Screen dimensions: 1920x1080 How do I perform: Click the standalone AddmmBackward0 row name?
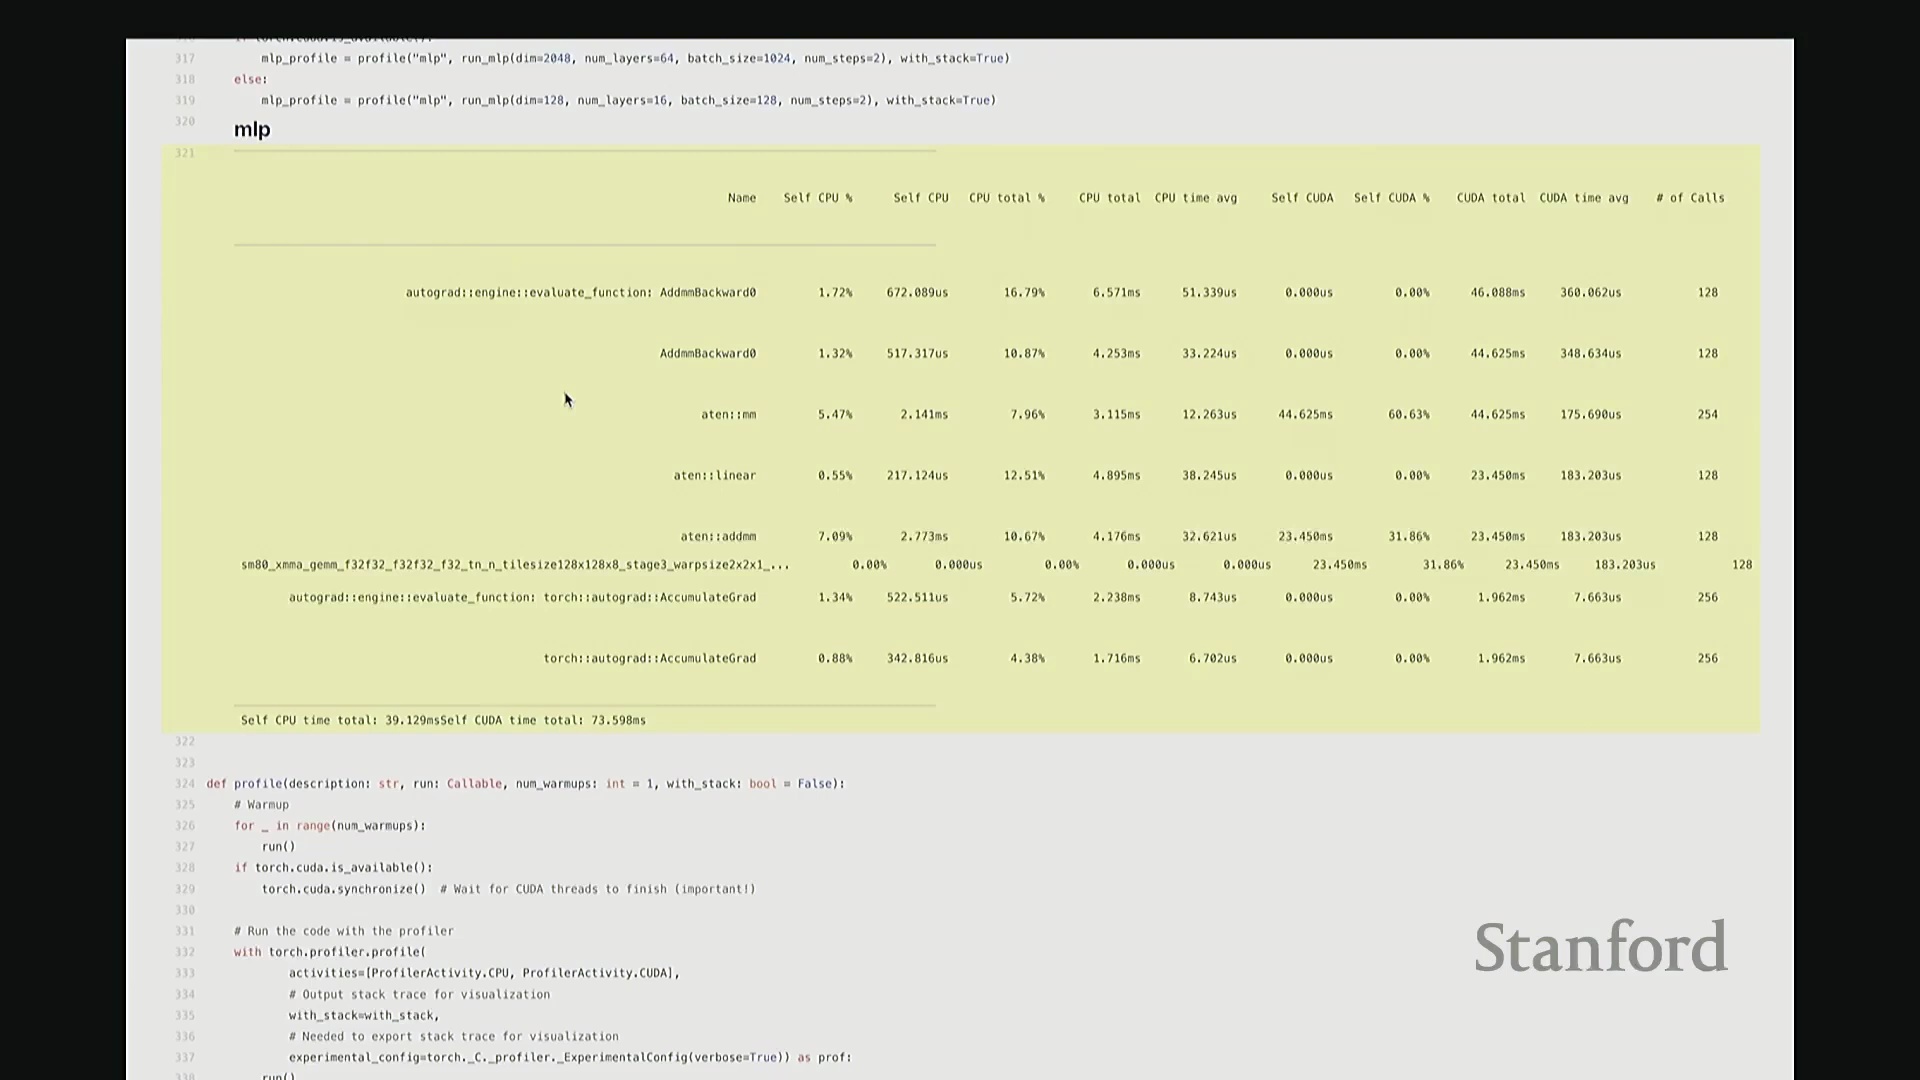coord(707,353)
